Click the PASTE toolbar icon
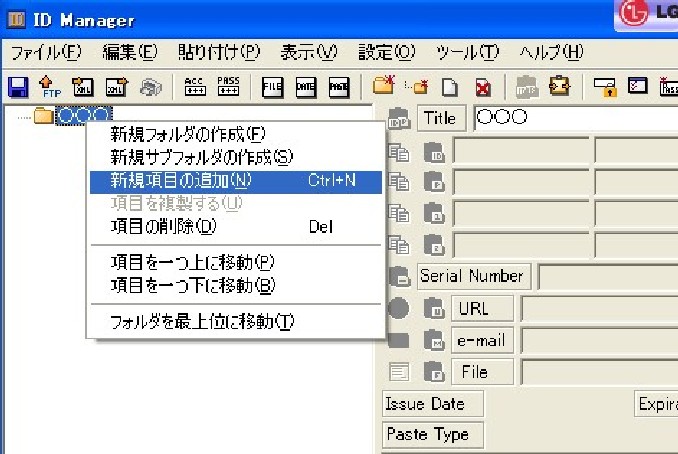Screen dimensions: 678x454 339,87
